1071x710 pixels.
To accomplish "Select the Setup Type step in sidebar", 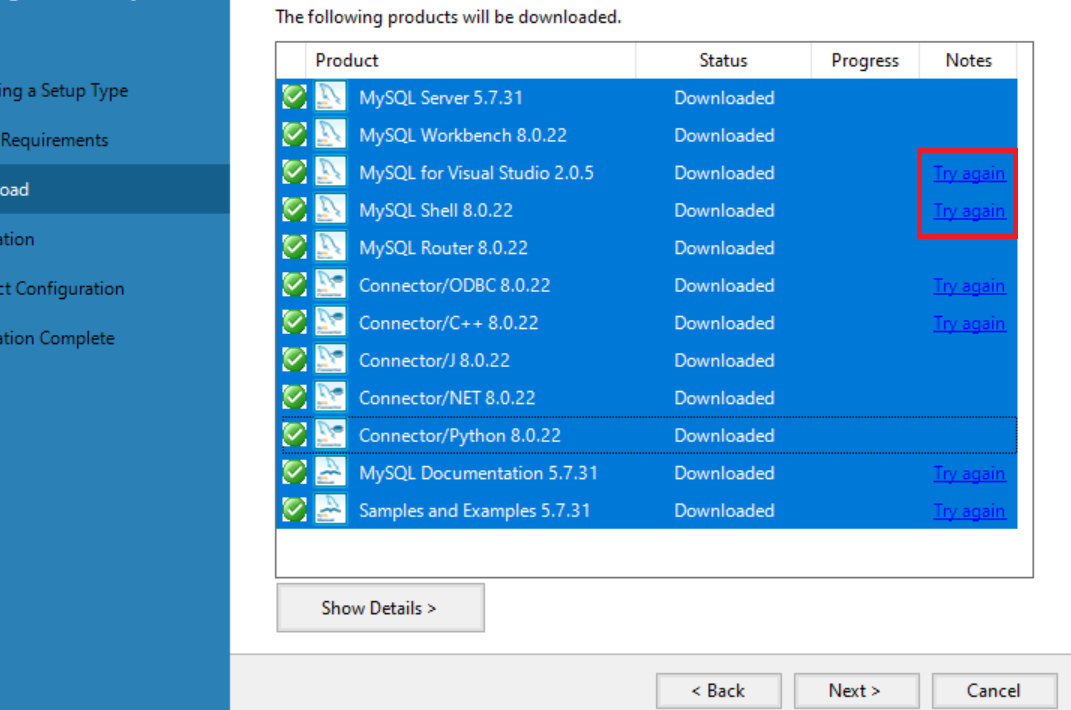I will coord(64,91).
